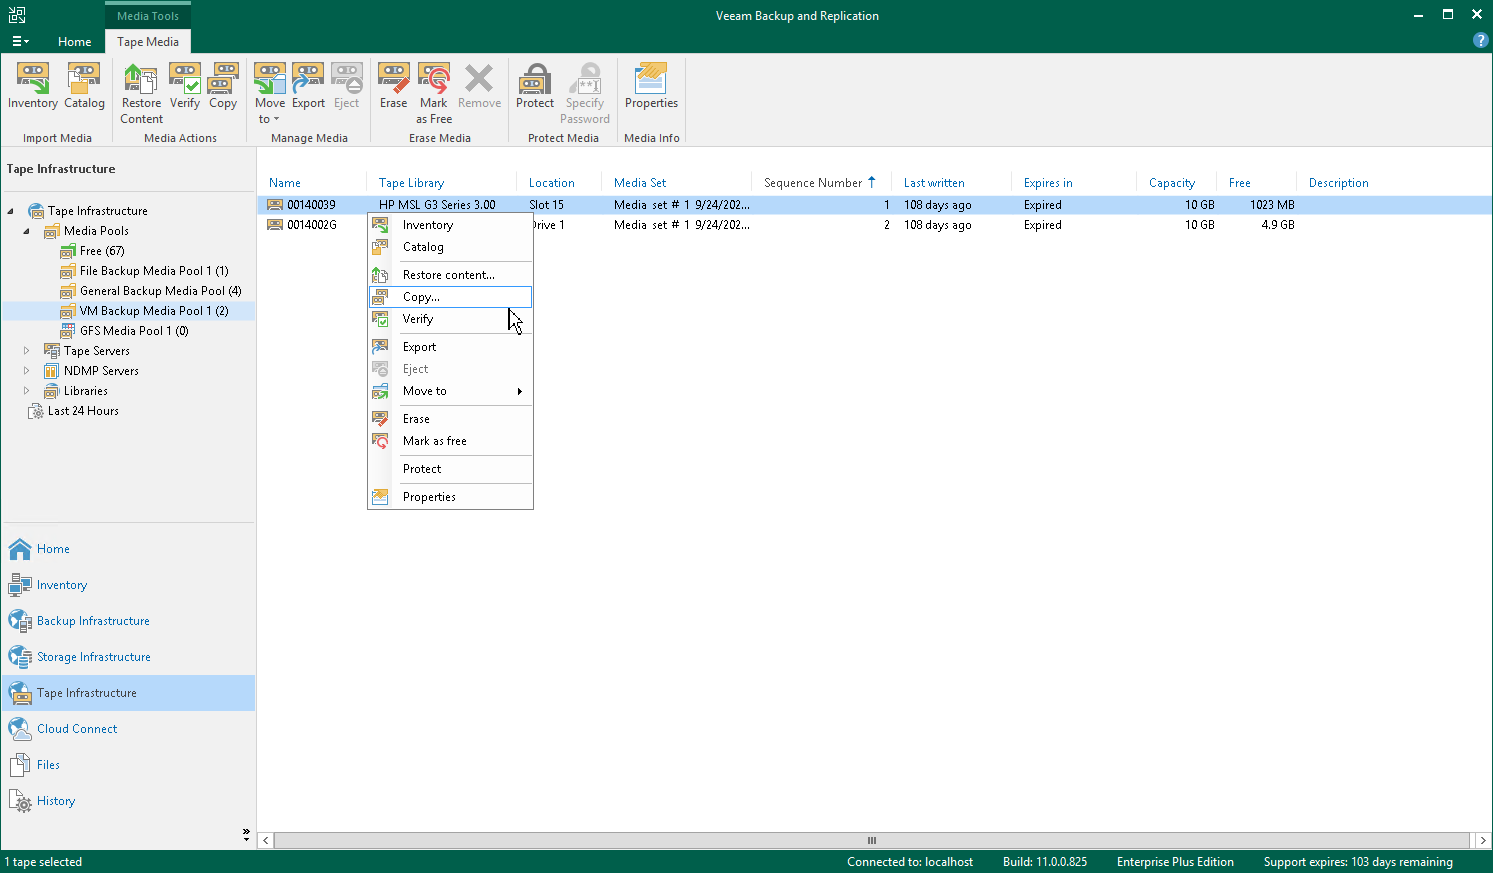Screen dimensions: 1493x873
Task: Click the scroll right arrow
Action: tap(1482, 841)
